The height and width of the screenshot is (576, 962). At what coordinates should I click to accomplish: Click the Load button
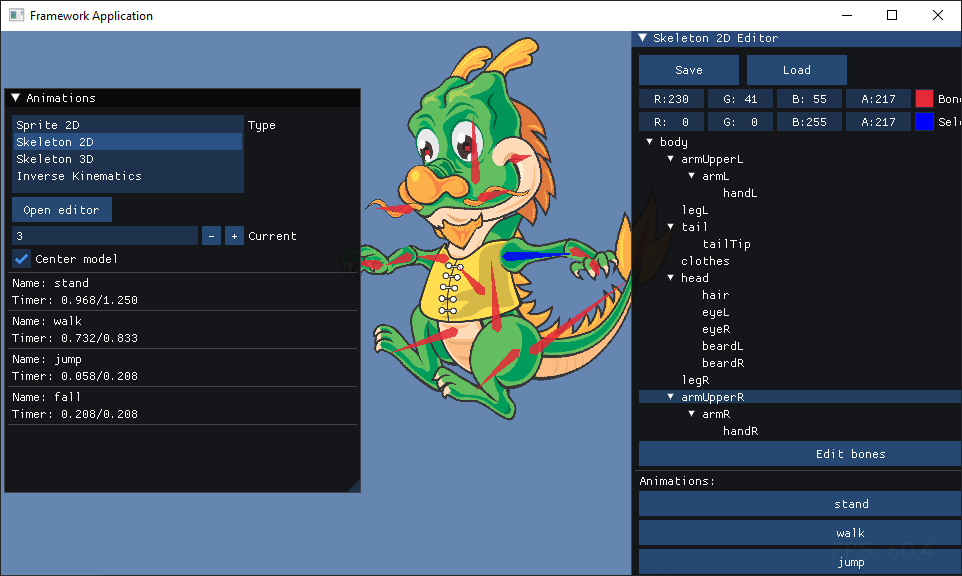pyautogui.click(x=797, y=70)
